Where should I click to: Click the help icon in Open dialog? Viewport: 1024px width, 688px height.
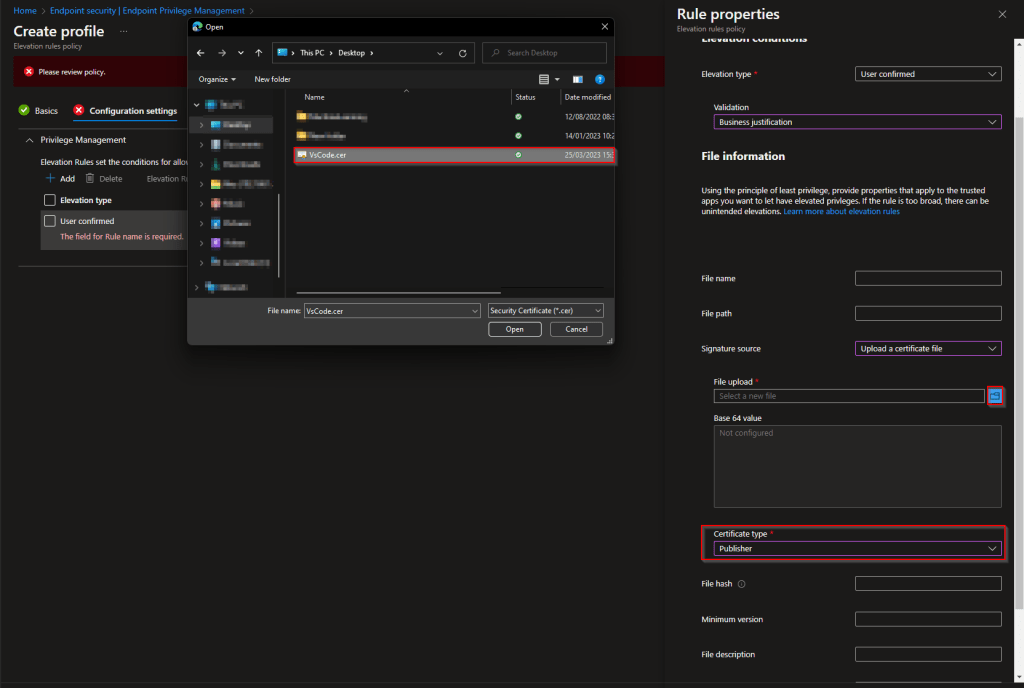pos(600,79)
